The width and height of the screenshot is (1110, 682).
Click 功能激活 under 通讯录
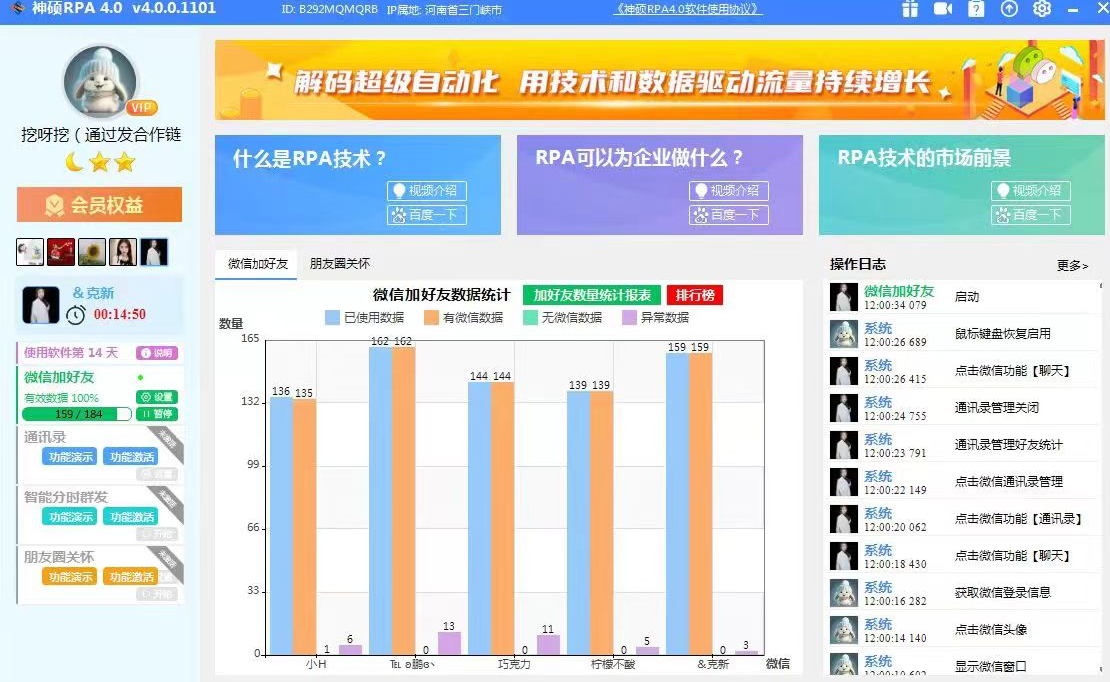[132, 457]
